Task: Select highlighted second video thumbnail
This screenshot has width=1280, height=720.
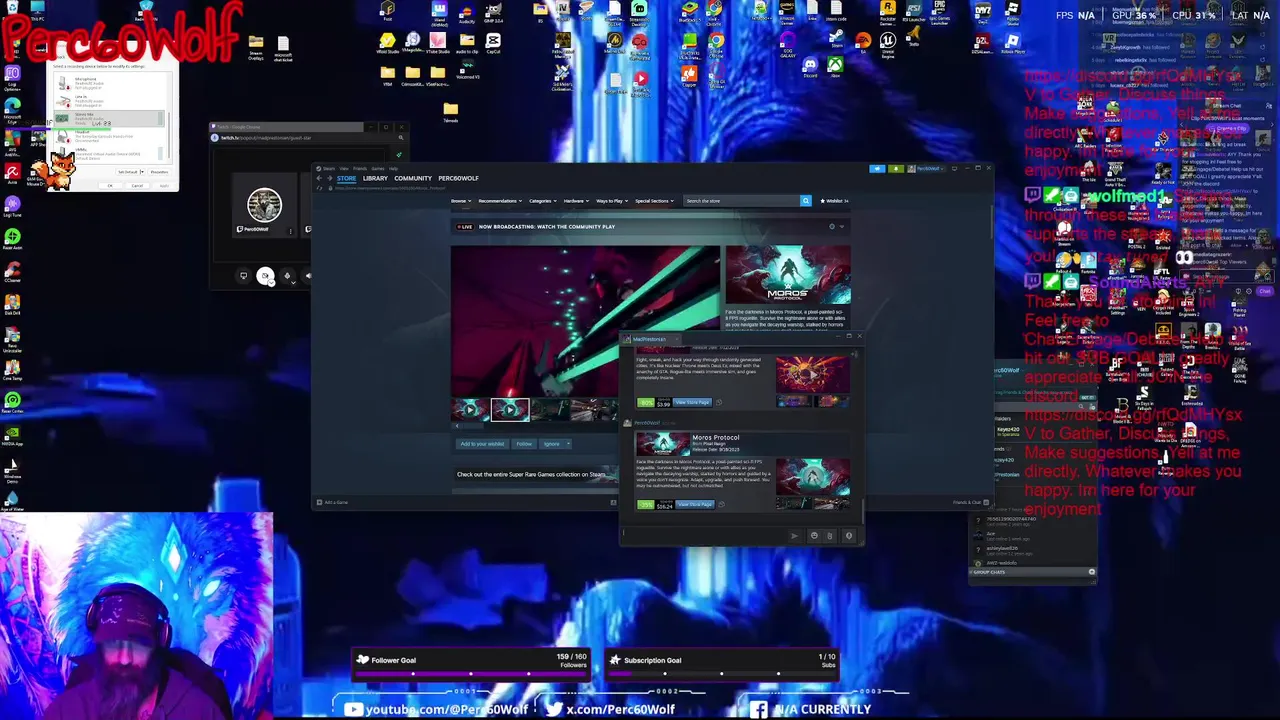Action: pos(509,409)
